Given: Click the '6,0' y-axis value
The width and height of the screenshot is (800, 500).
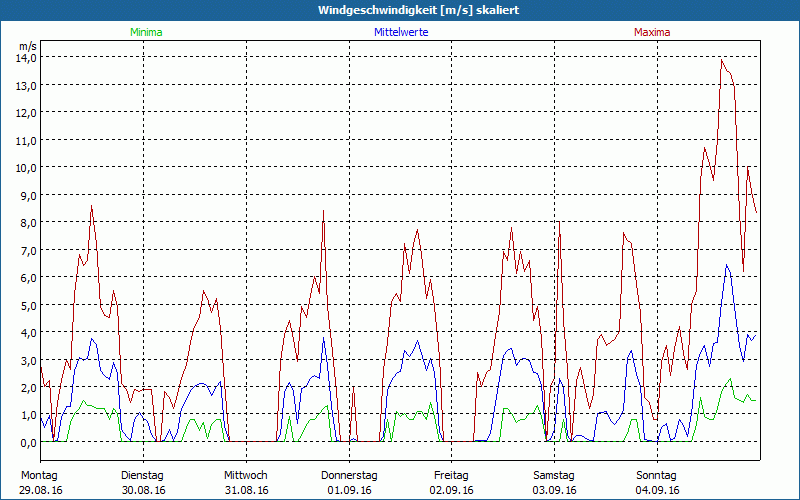Looking at the screenshot, I should coord(30,278).
